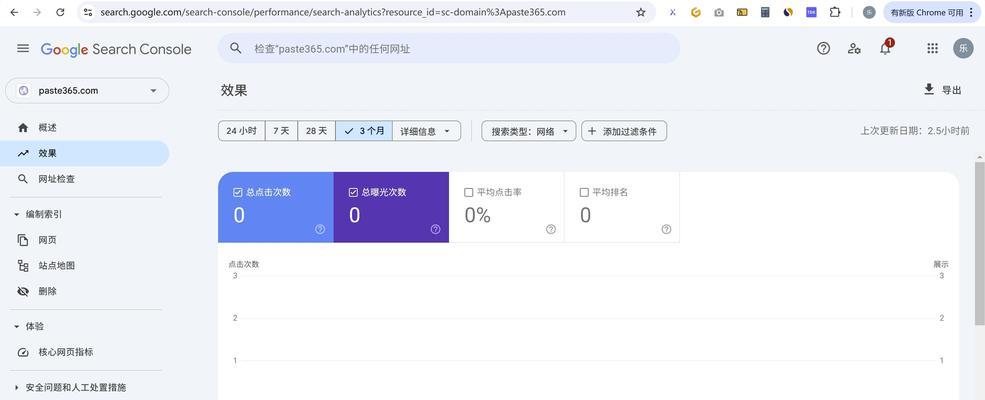Screen dimensions: 985x400
Task: Click the calculator extension icon
Action: [x=765, y=12]
